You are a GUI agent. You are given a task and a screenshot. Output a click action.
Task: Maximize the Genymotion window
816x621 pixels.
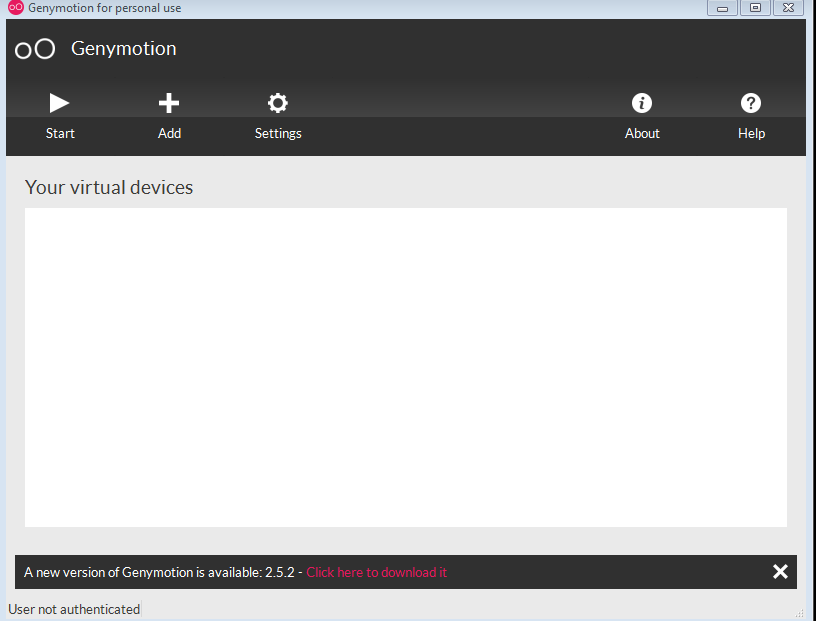(755, 8)
